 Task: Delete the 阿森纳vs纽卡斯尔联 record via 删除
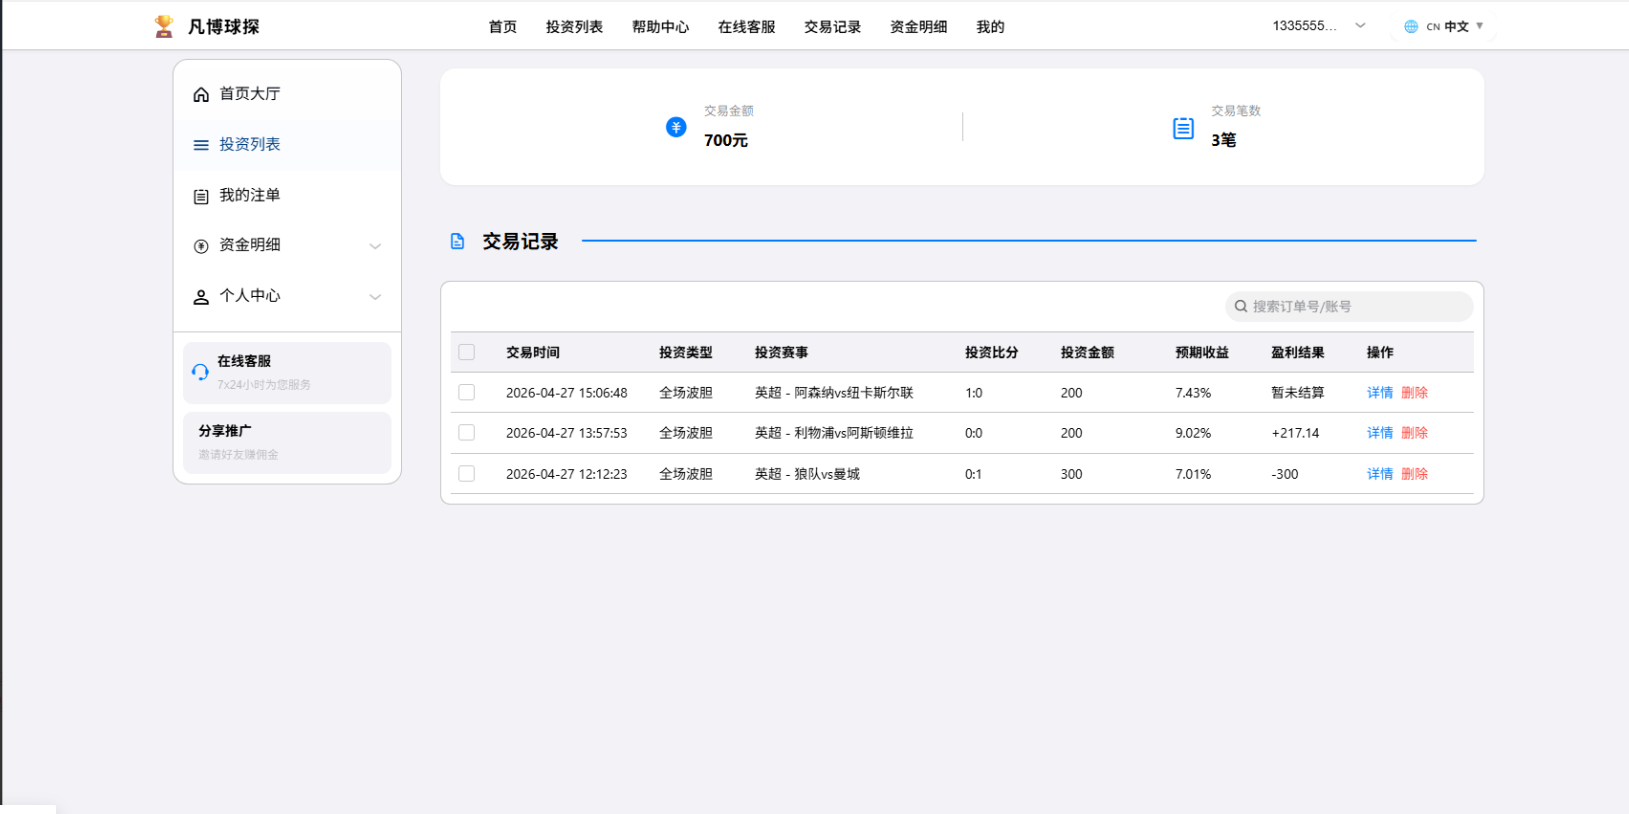coord(1414,393)
